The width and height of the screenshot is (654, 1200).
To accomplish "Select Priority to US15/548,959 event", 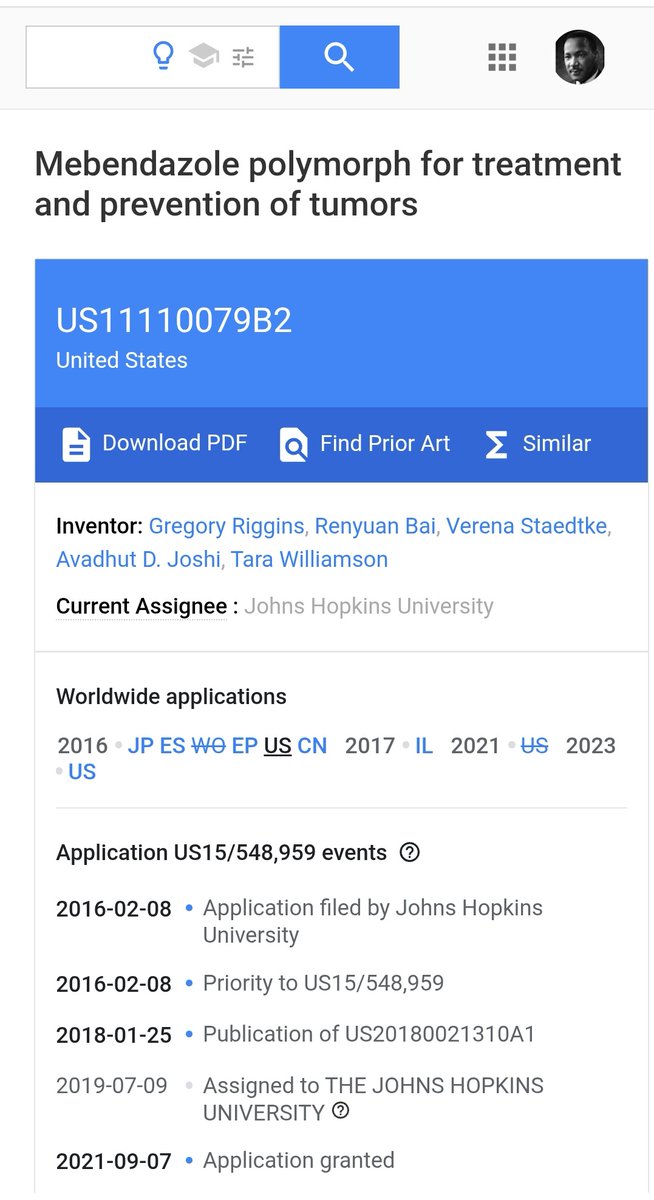I will [323, 983].
